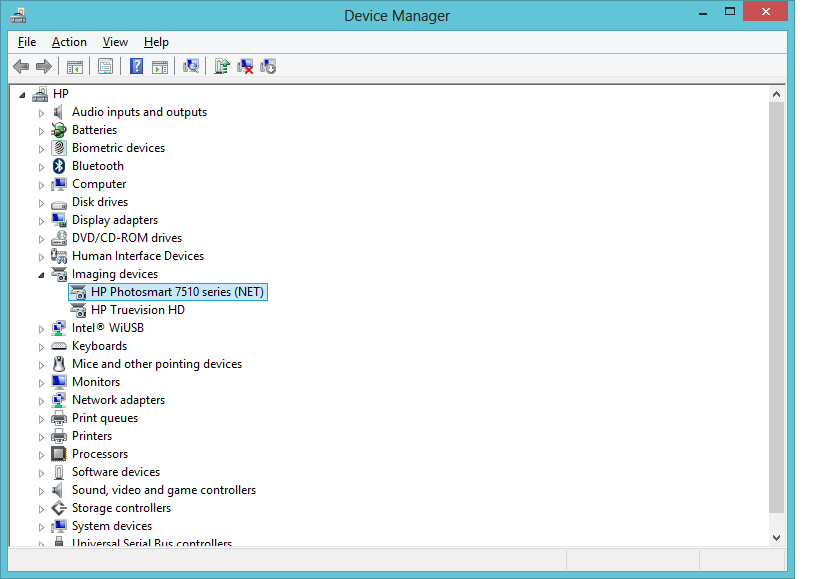Select the Computer category label
Viewport: 819px width, 579px height.
(x=99, y=184)
